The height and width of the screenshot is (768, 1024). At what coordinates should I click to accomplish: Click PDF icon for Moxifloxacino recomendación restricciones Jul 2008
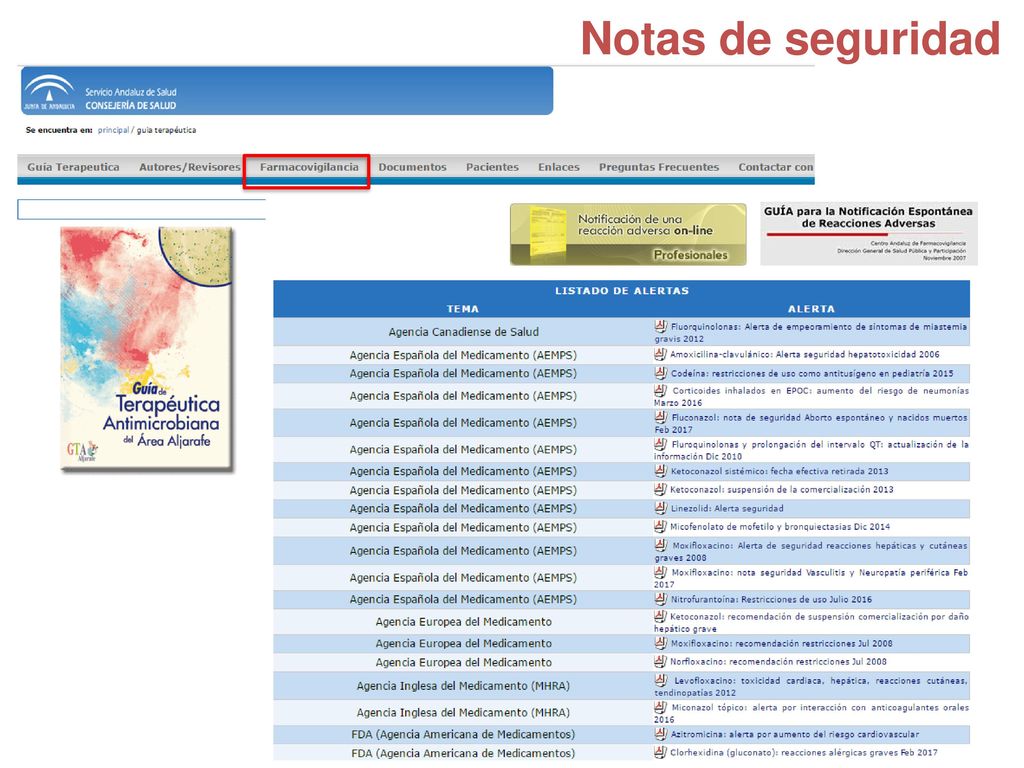(x=660, y=643)
